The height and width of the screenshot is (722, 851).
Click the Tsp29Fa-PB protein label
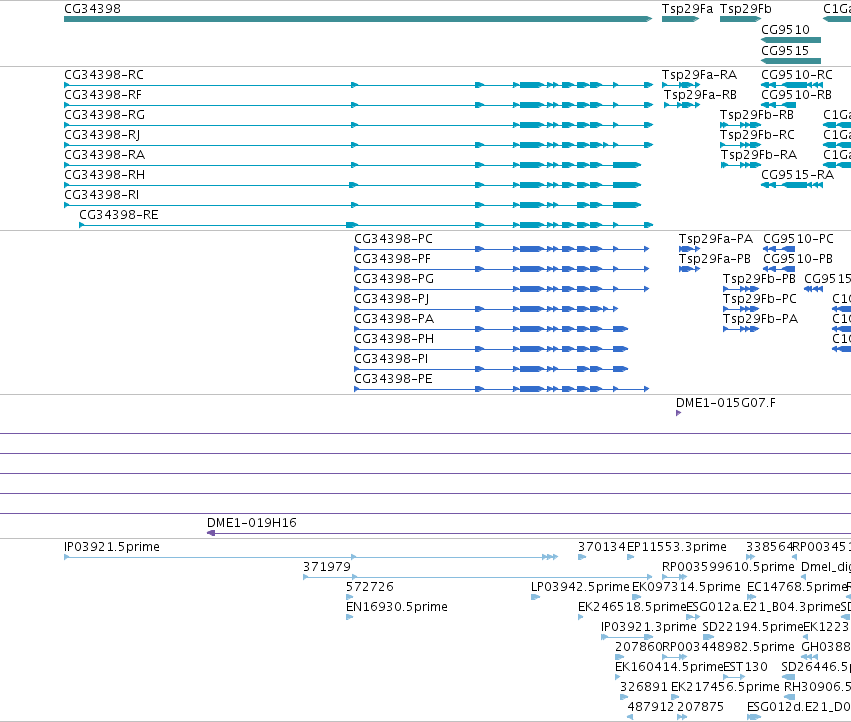coord(715,259)
